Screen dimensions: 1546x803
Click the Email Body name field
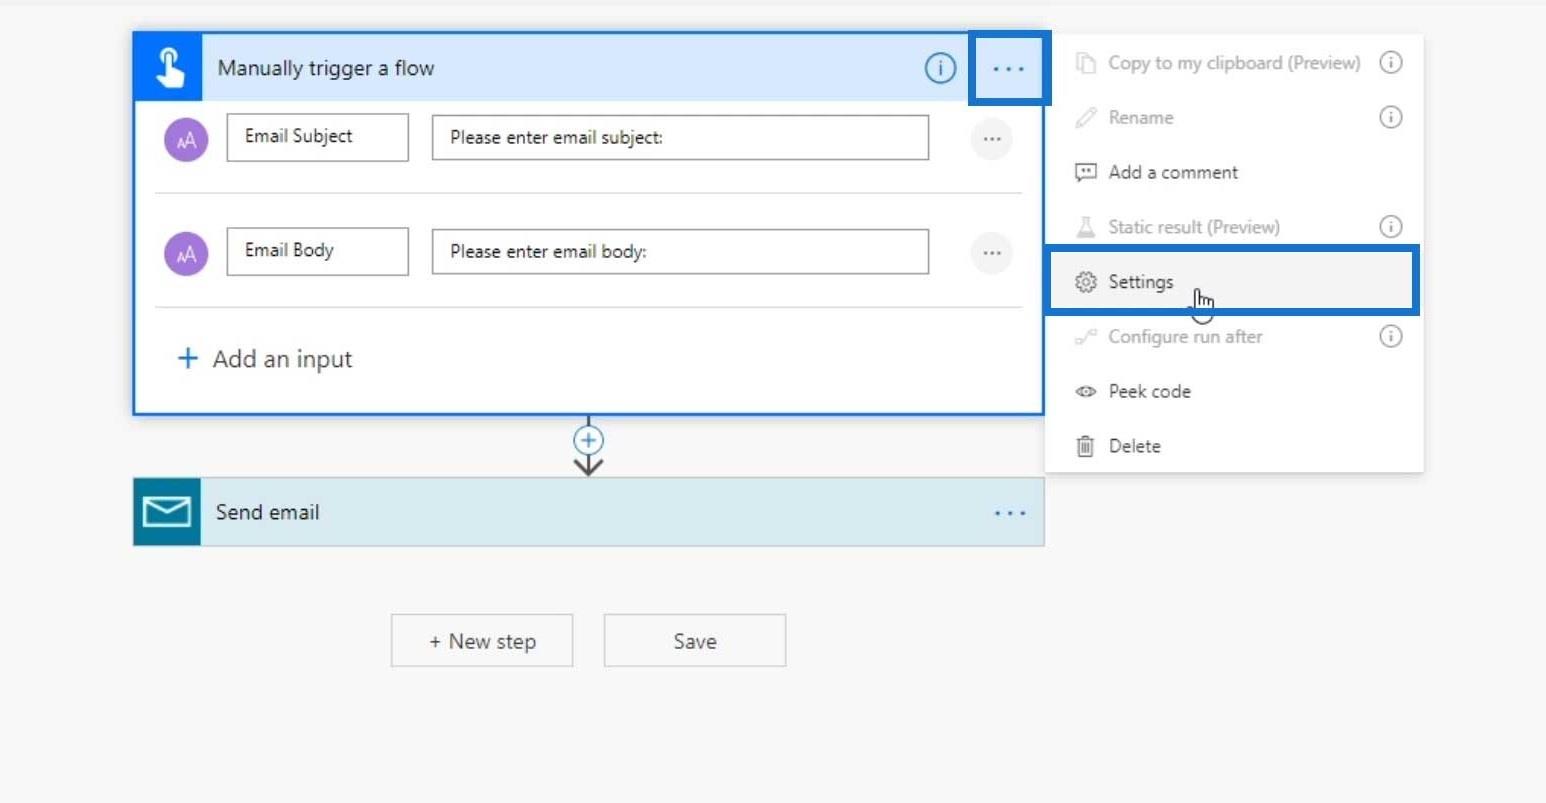pyautogui.click(x=318, y=251)
